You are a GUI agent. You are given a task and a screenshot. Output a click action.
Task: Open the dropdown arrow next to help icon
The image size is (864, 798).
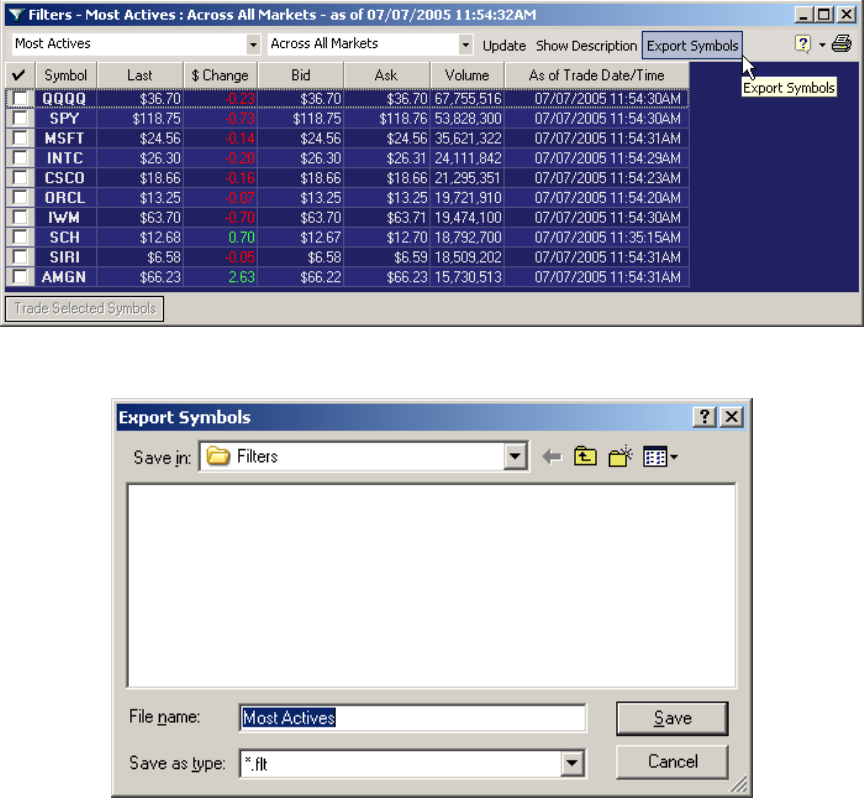(822, 45)
